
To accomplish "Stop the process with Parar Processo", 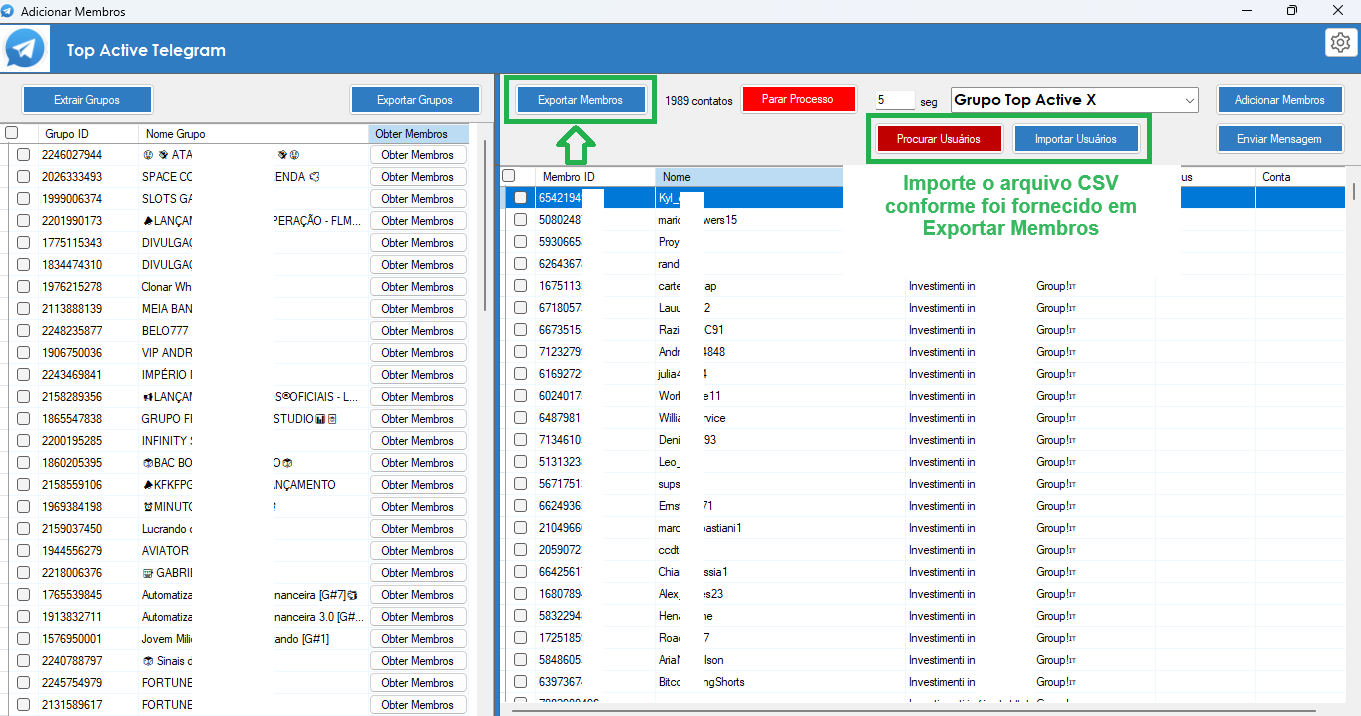I will coord(800,99).
